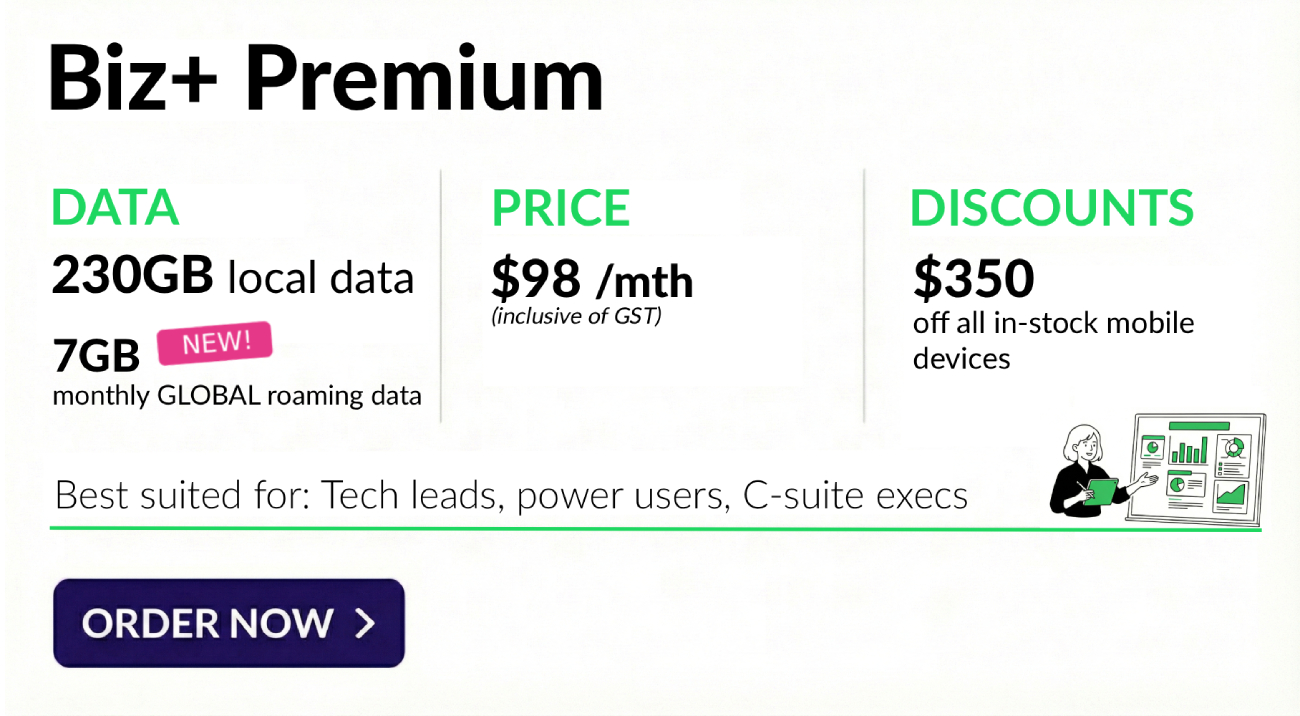Click the chevron arrow inside ORDER NOW
Viewport: 1300px width, 716px height.
coord(366,623)
